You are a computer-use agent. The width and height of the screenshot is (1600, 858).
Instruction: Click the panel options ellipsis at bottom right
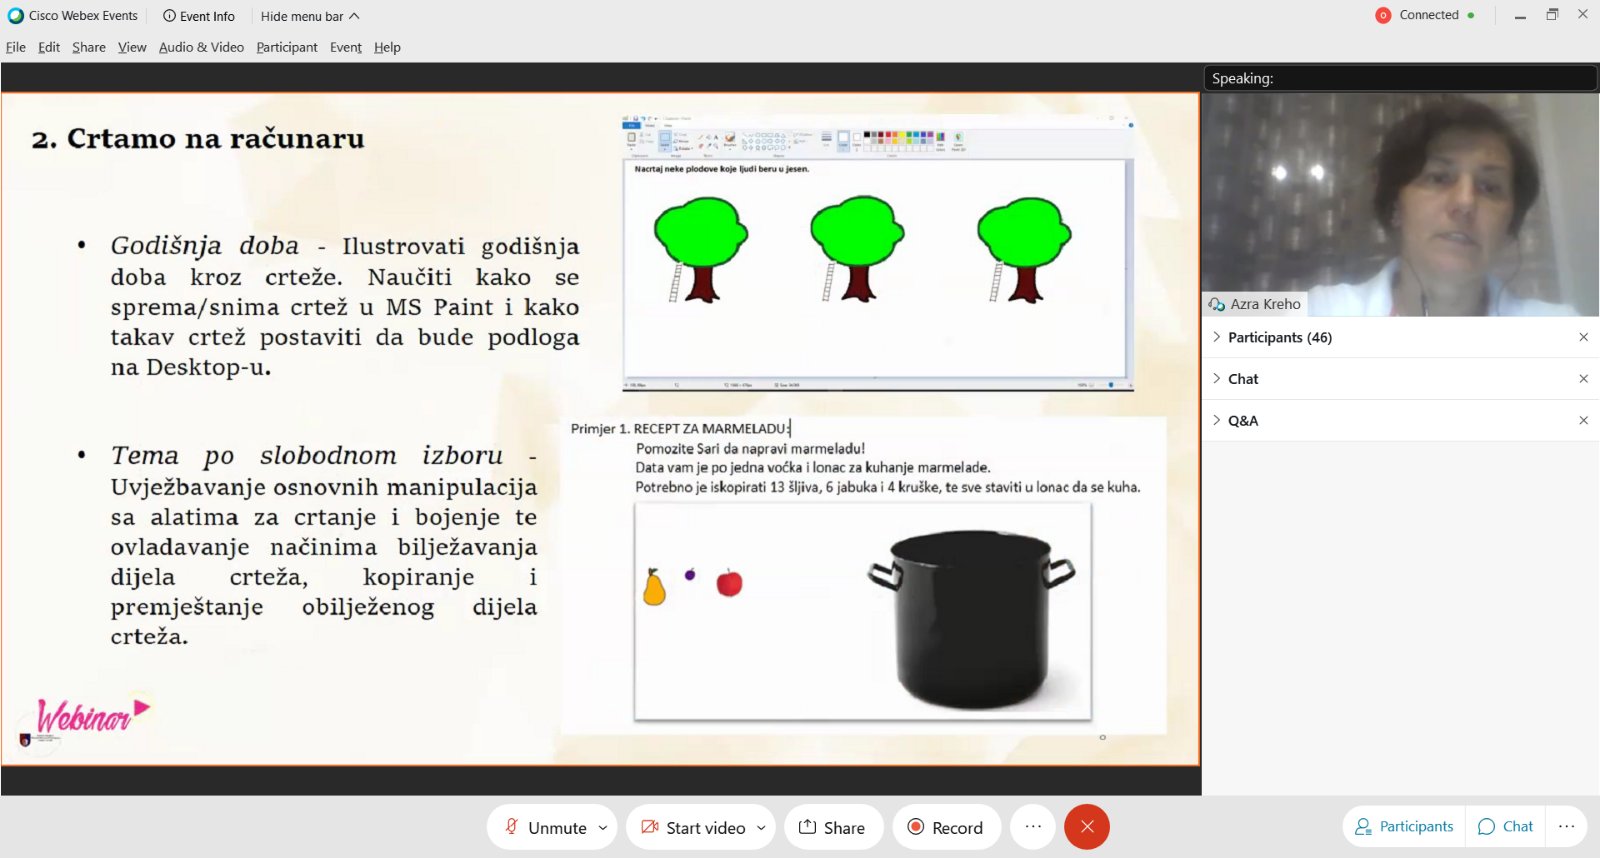click(x=1566, y=826)
